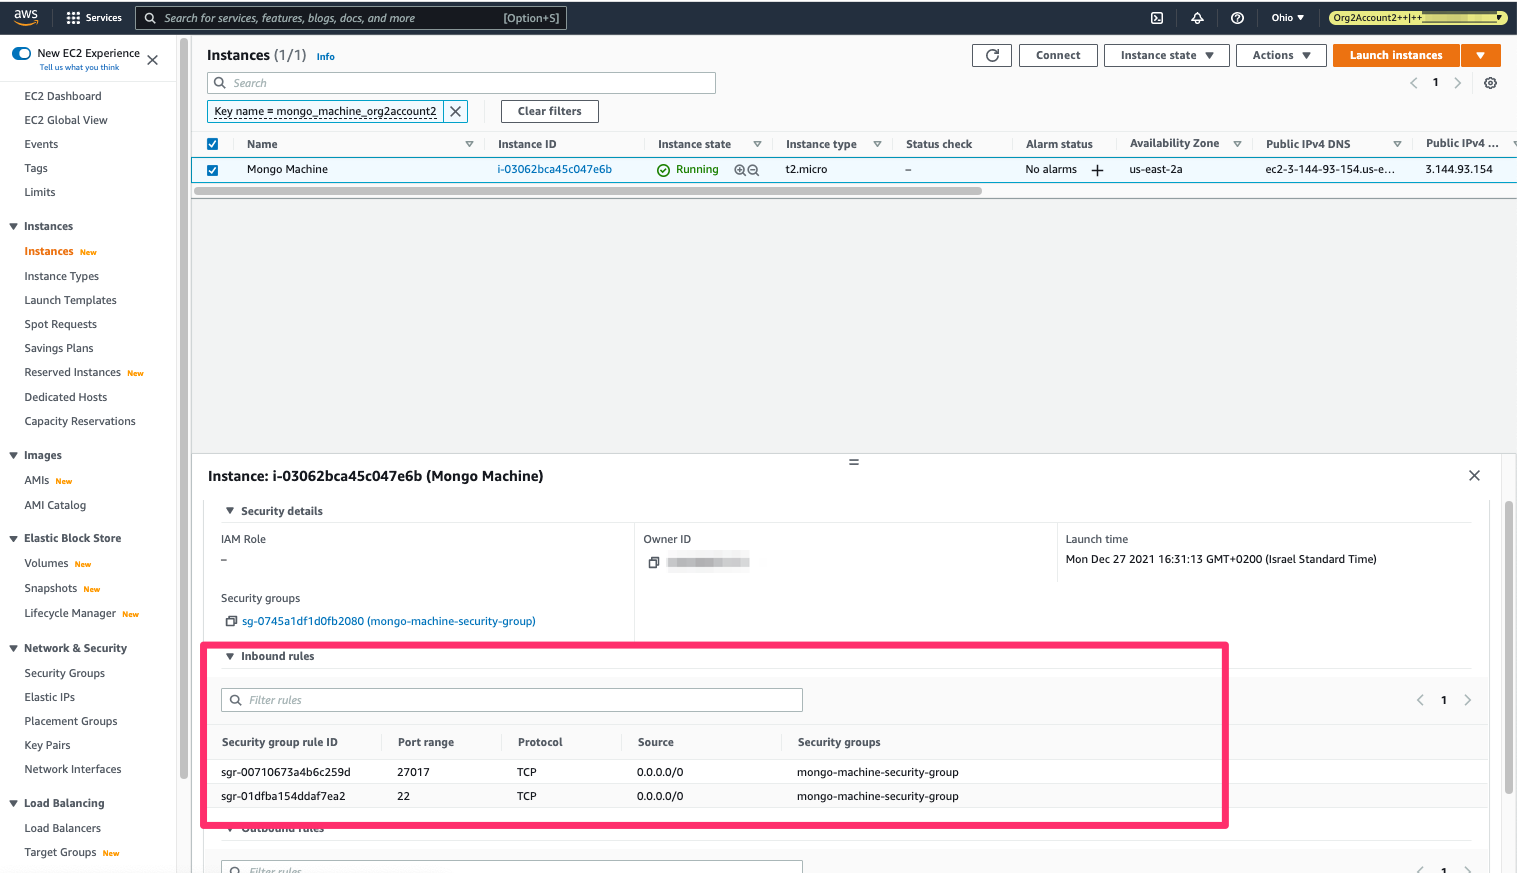Go to previous instances page
1517x873 pixels.
coord(1414,83)
